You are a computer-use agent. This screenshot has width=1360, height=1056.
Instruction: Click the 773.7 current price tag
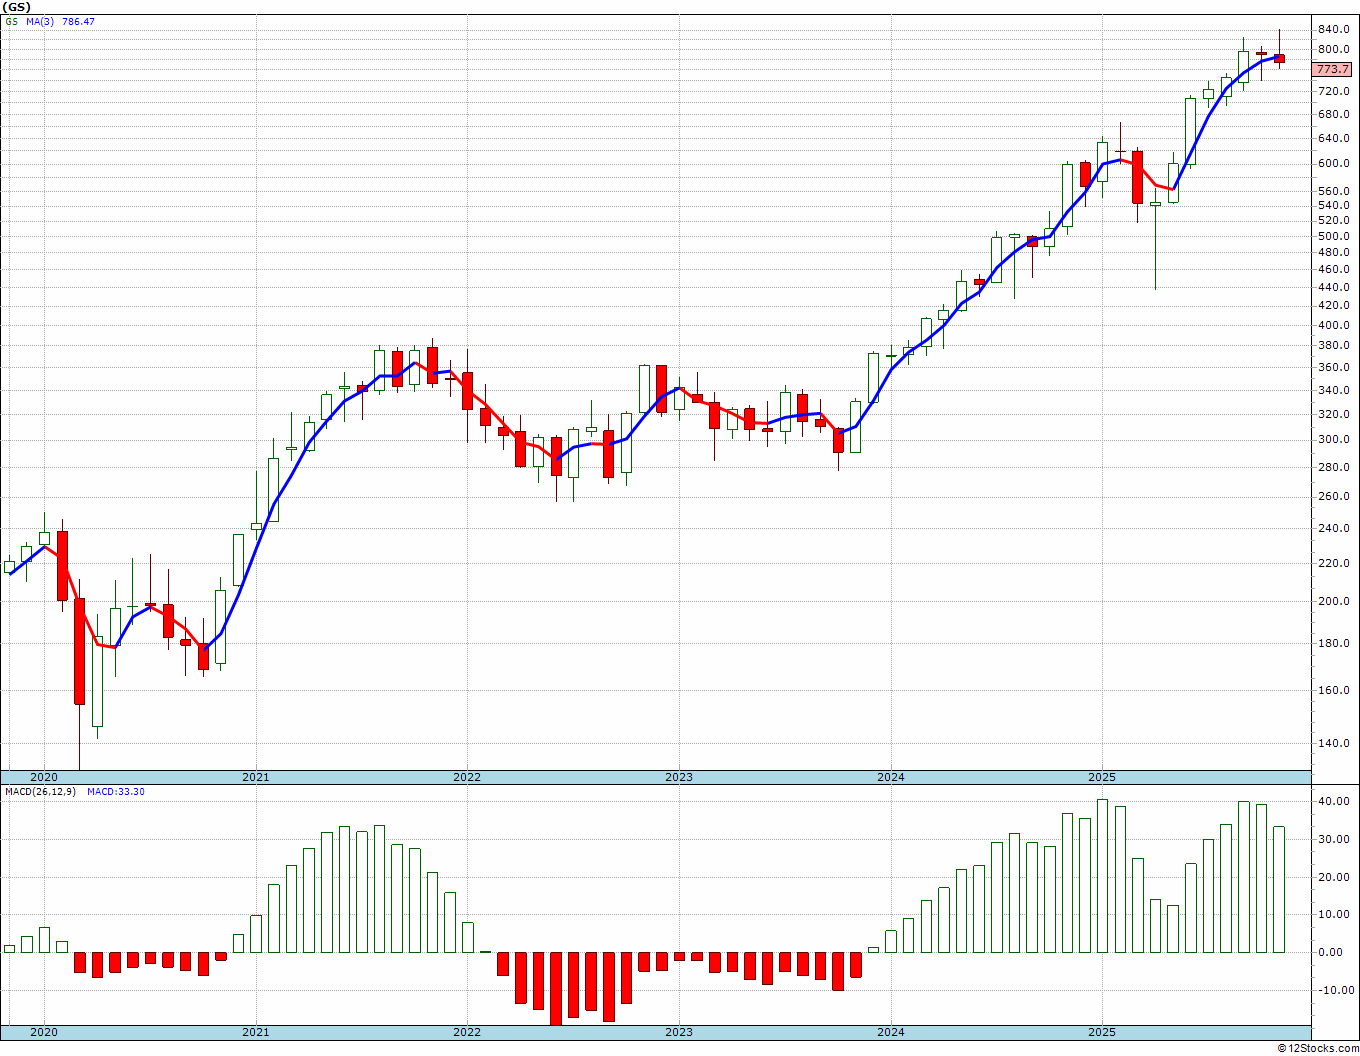[x=1332, y=69]
